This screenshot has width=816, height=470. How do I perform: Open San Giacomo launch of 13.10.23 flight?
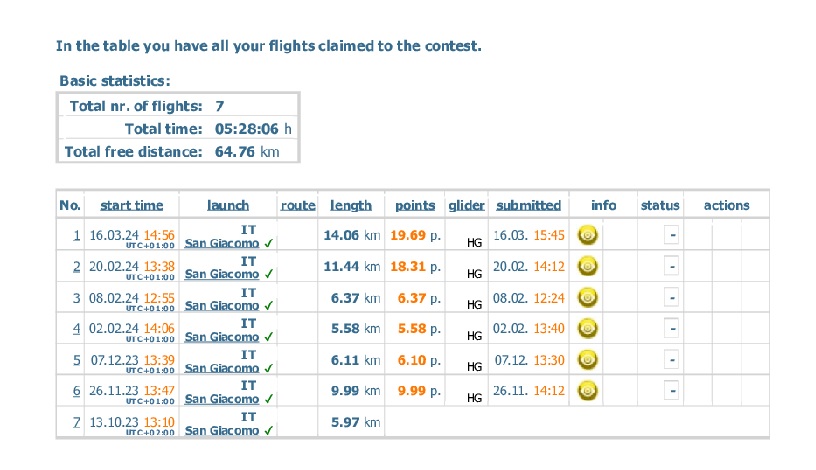click(222, 430)
